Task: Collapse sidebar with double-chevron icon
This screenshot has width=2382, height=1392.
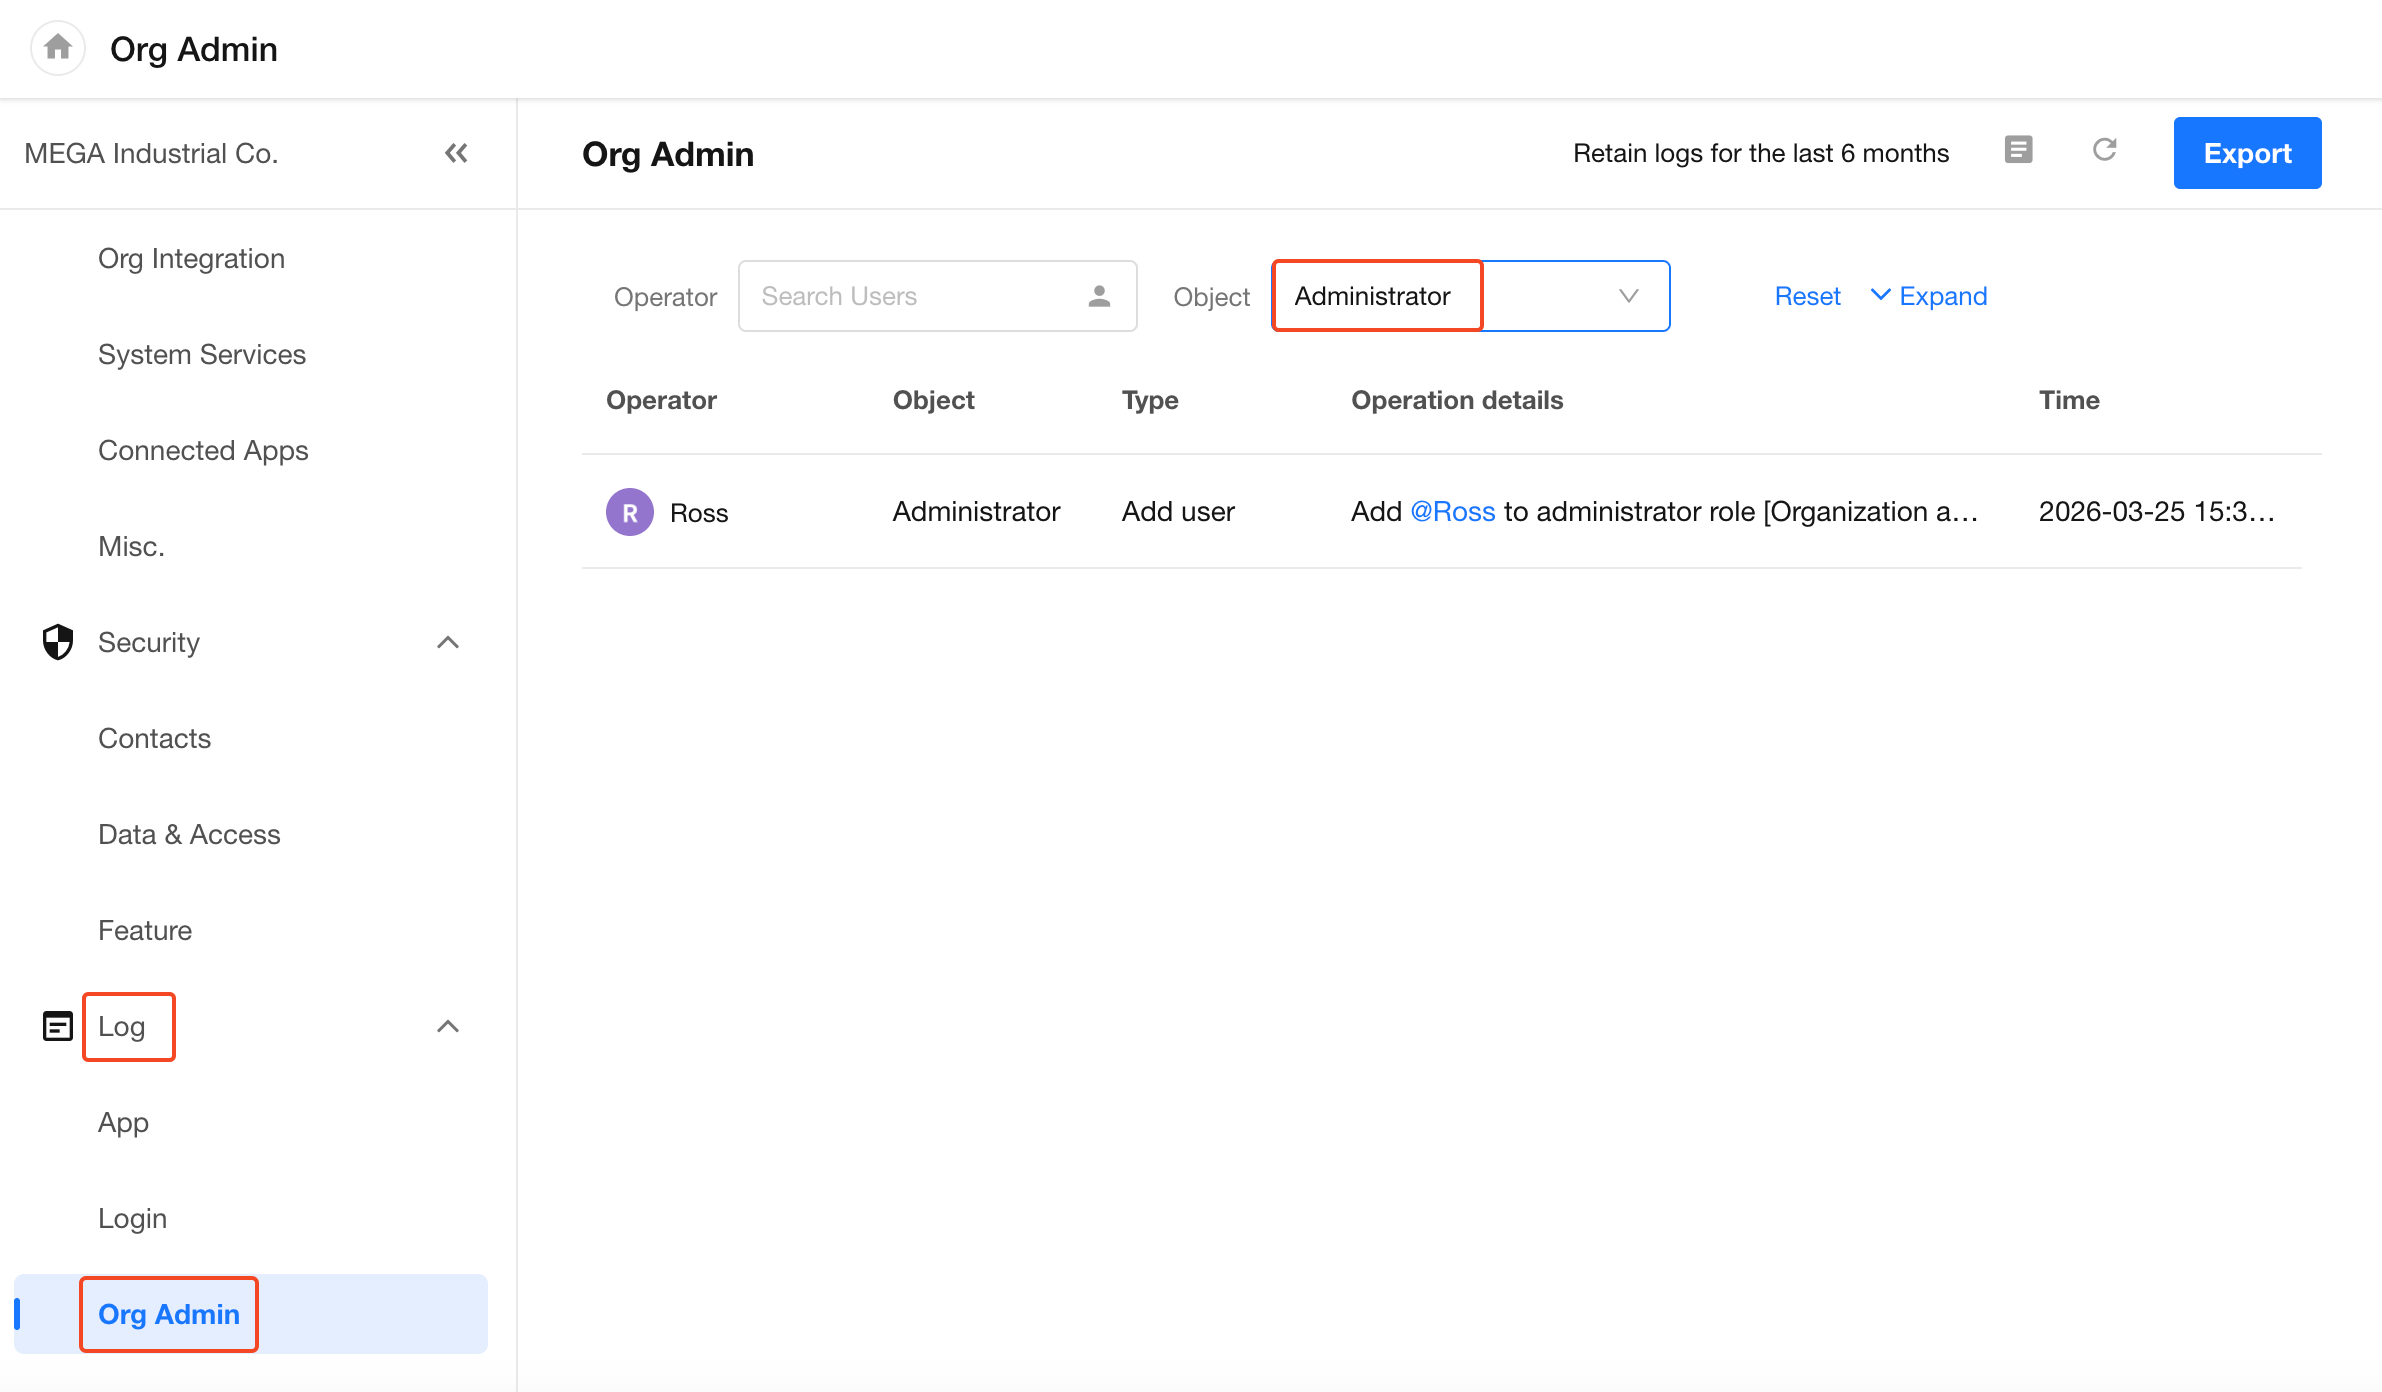Action: tap(456, 153)
